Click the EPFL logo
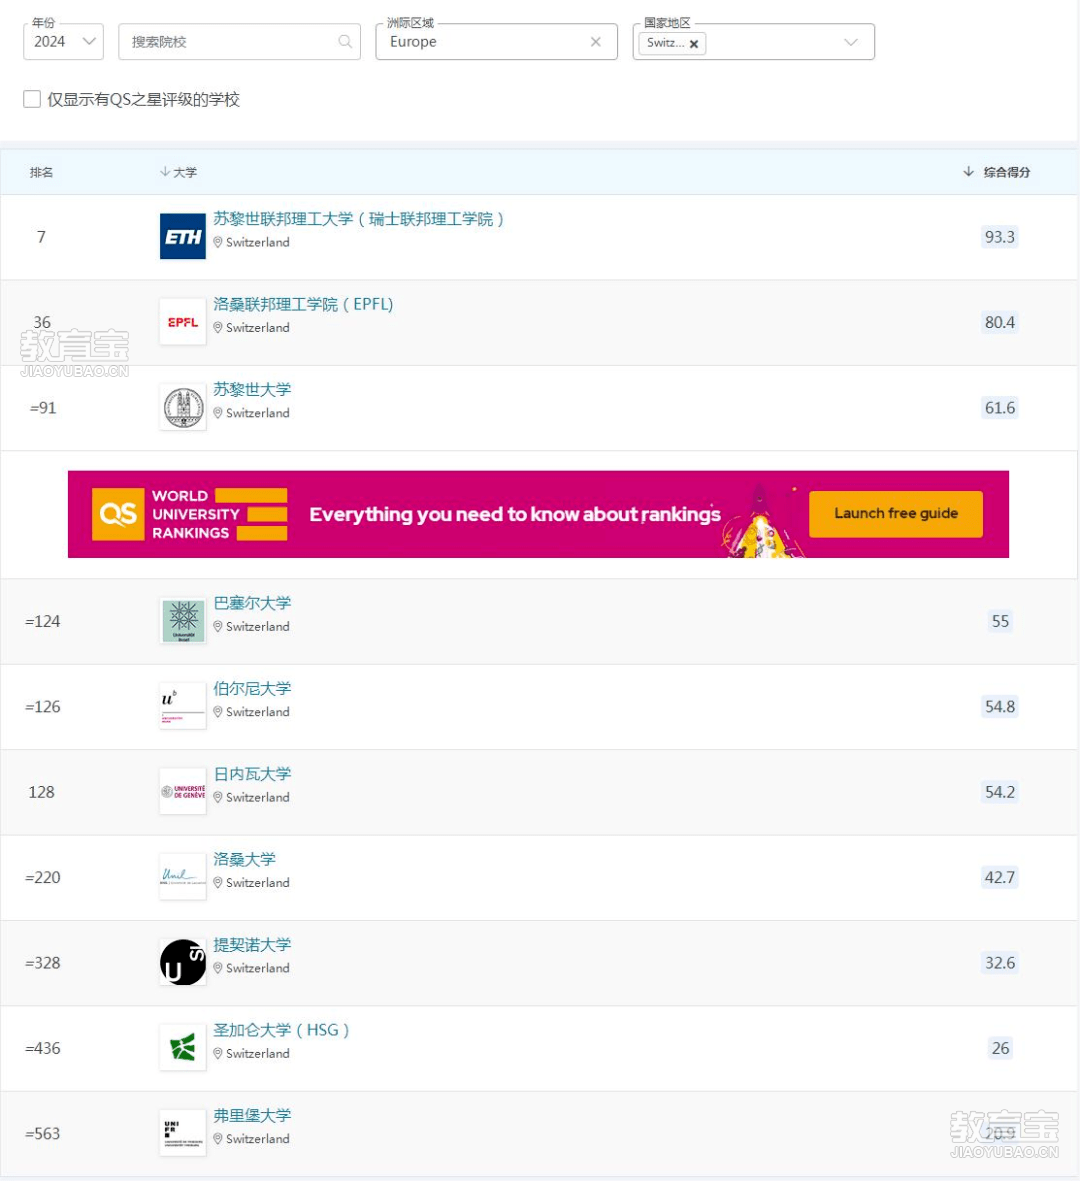 coord(182,322)
